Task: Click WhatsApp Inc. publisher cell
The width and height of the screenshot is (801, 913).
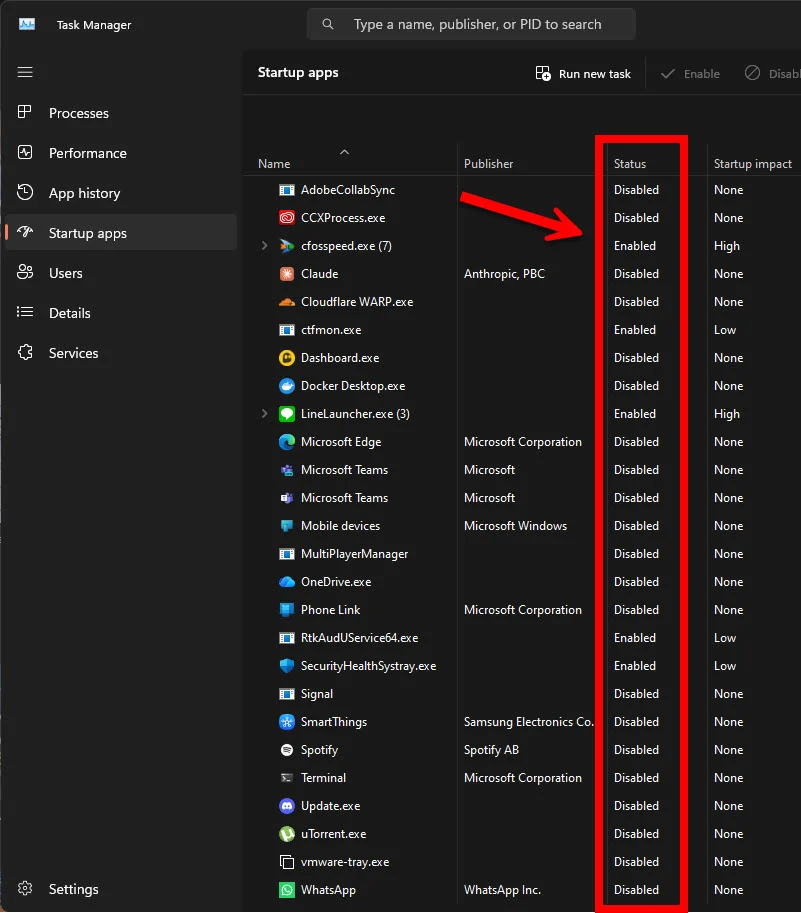Action: tap(502, 890)
